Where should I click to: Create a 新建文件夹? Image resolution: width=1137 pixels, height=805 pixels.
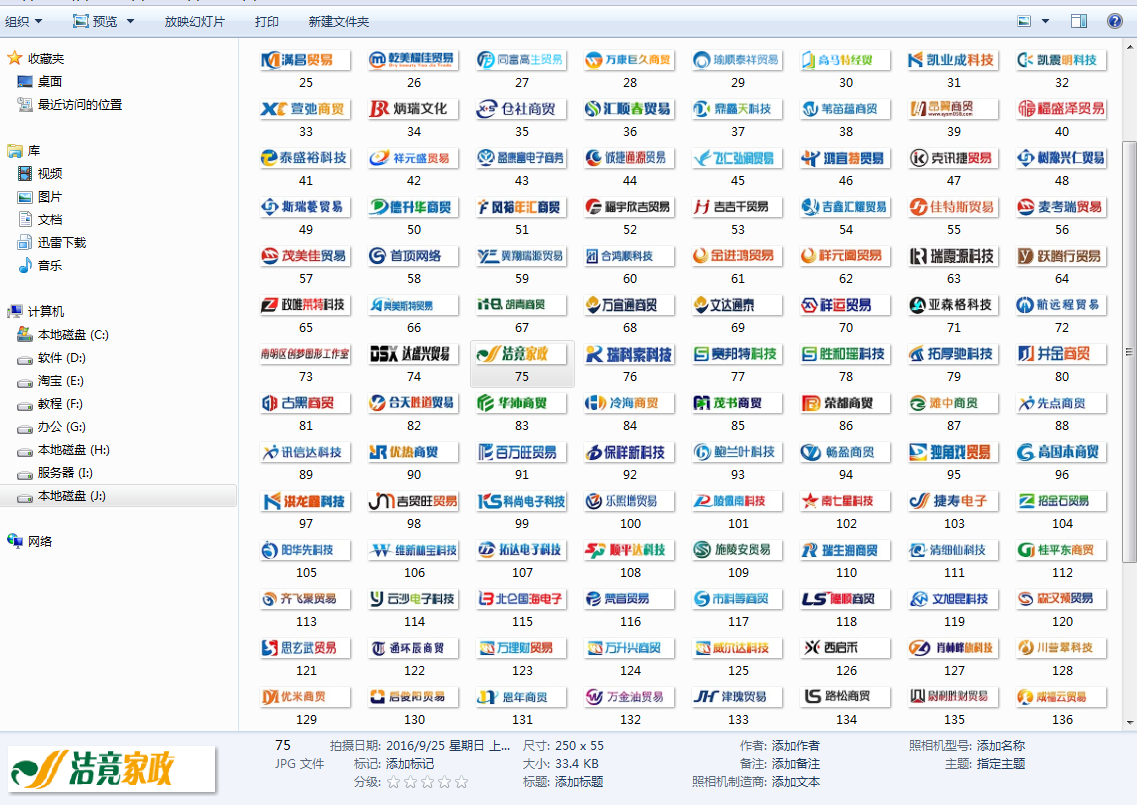[x=339, y=22]
